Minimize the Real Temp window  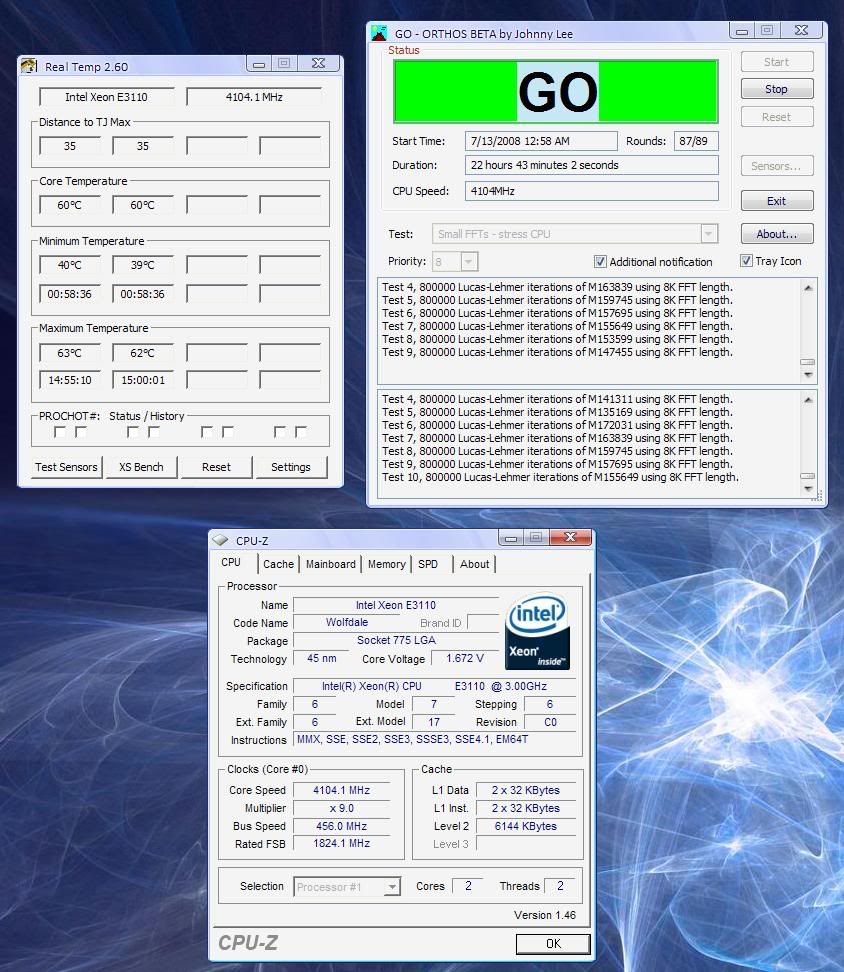(x=259, y=63)
